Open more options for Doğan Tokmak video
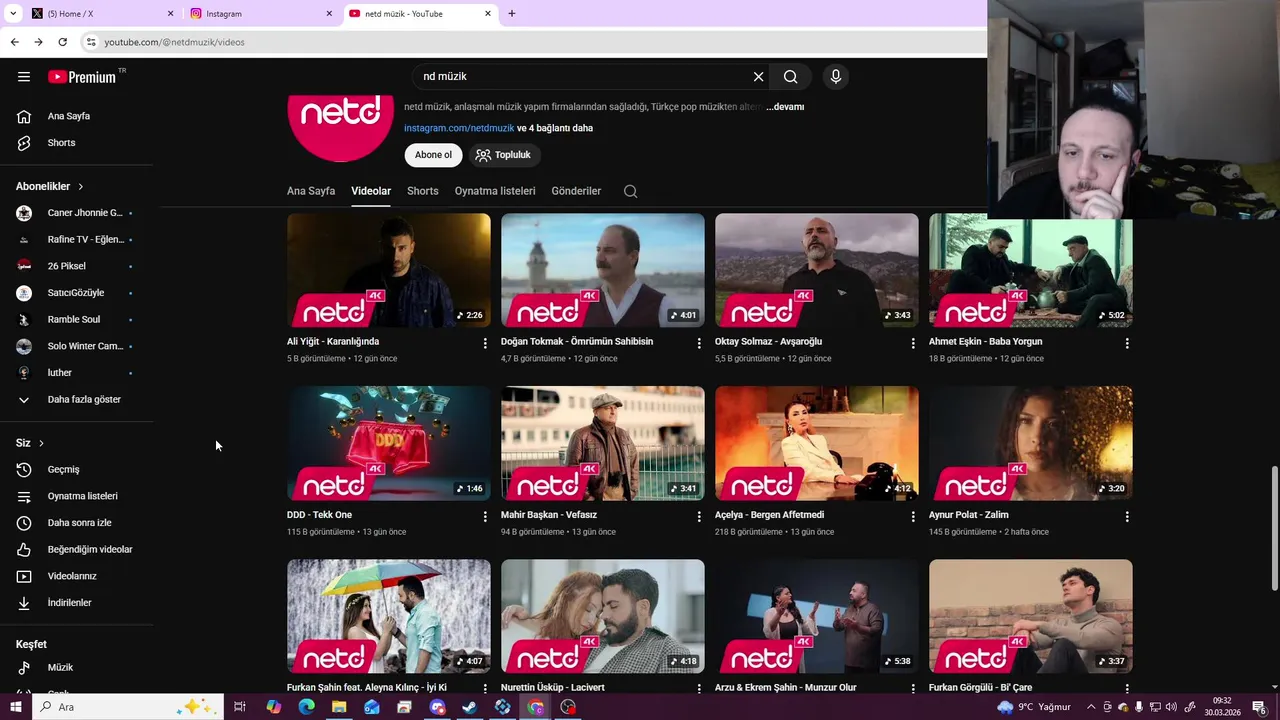The width and height of the screenshot is (1280, 720). (699, 343)
